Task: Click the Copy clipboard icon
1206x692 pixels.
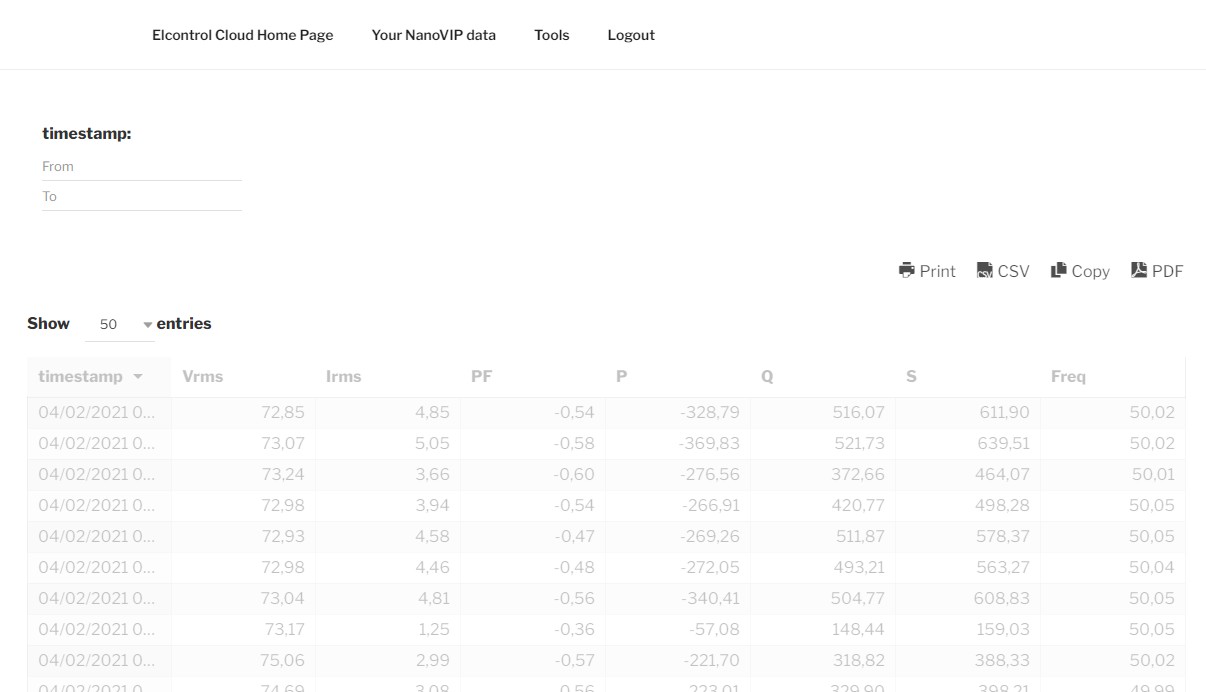Action: pos(1059,270)
